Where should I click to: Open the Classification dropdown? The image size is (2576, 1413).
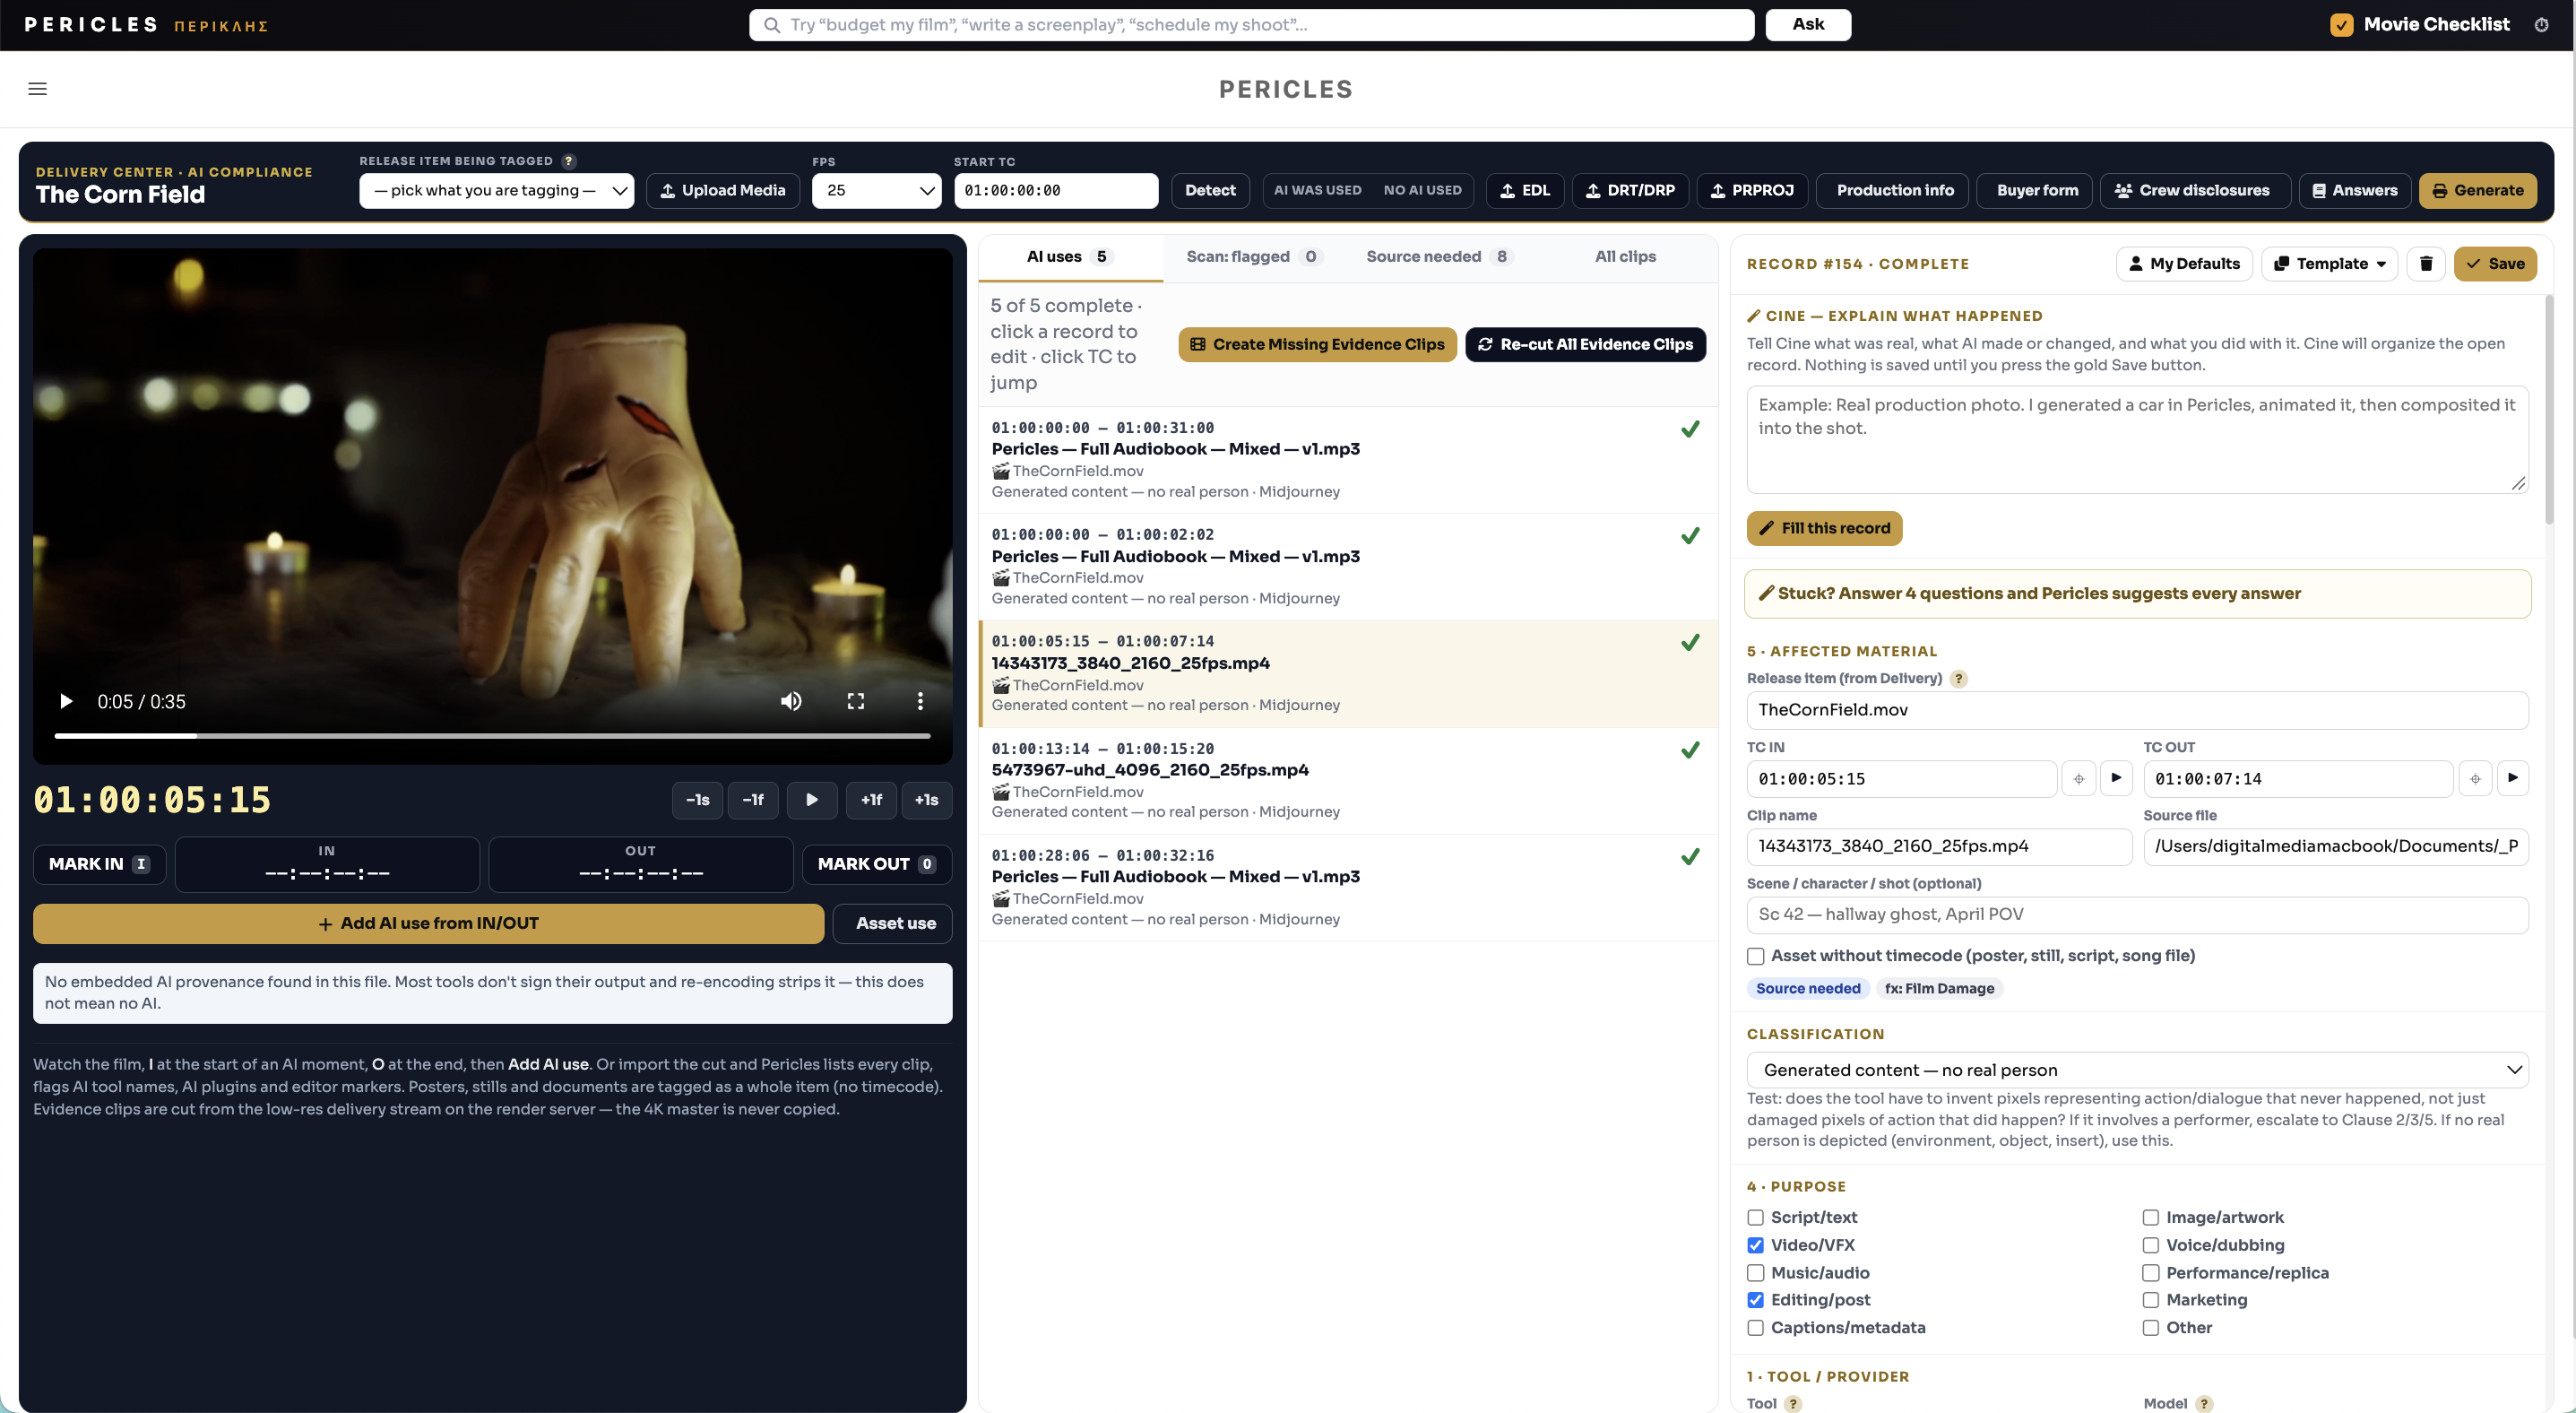point(2137,1070)
